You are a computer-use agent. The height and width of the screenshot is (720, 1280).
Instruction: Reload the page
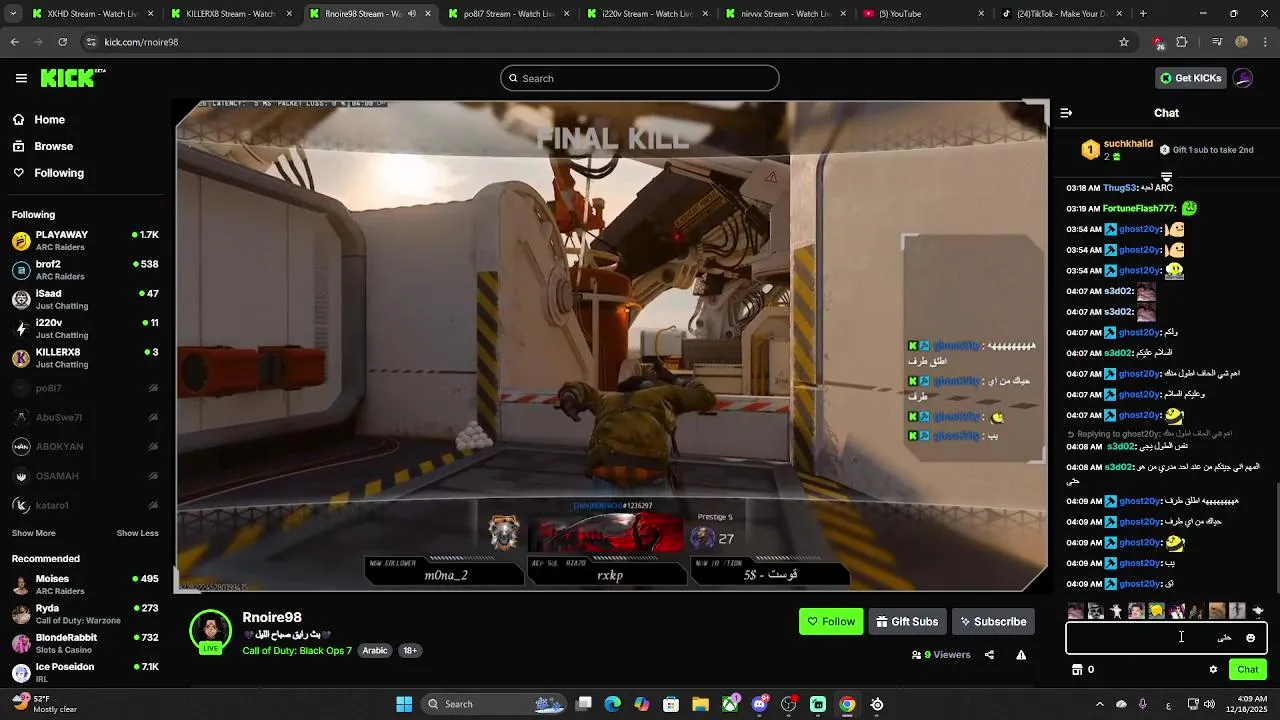click(62, 42)
